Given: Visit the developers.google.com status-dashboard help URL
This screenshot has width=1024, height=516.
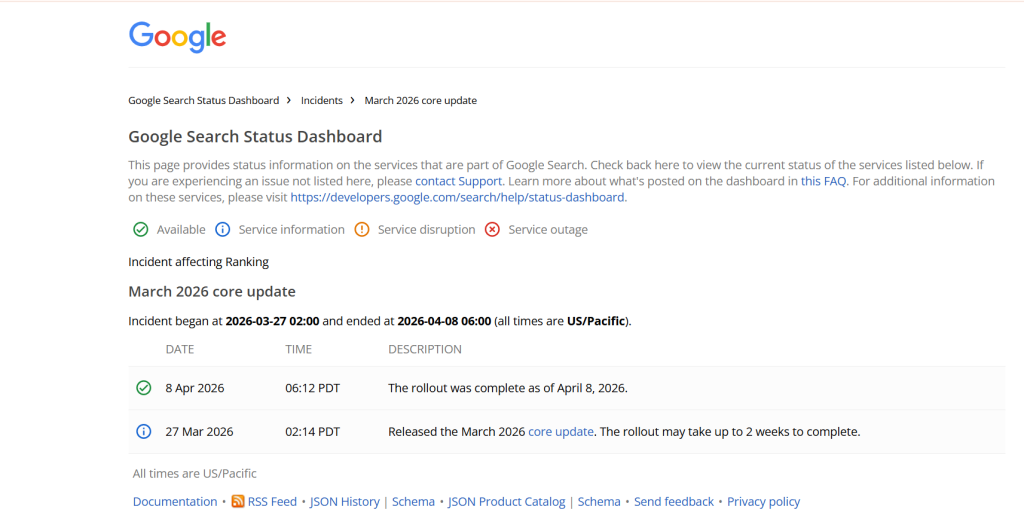Looking at the screenshot, I should pyautogui.click(x=457, y=198).
